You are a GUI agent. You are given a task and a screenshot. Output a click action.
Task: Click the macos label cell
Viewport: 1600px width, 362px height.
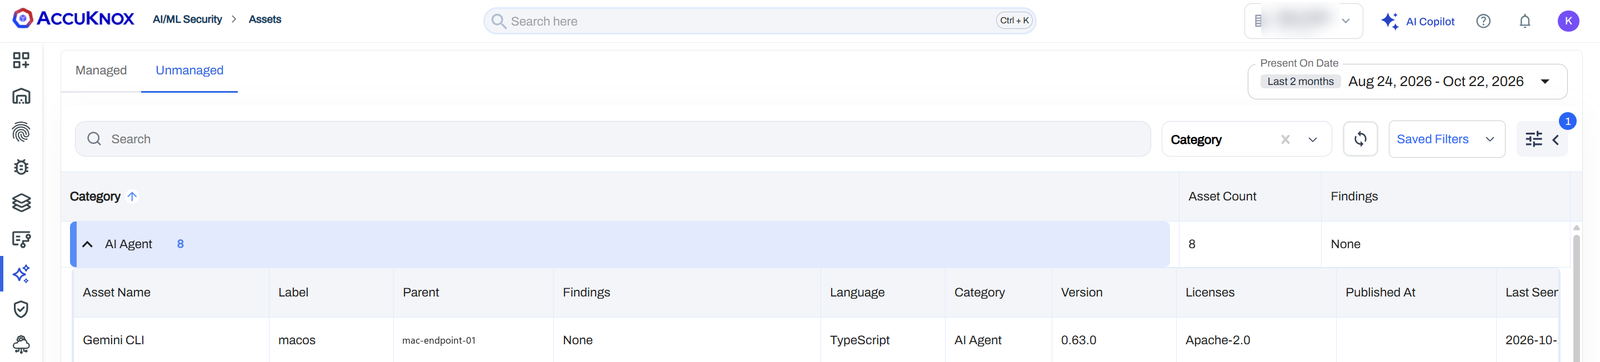tap(297, 340)
